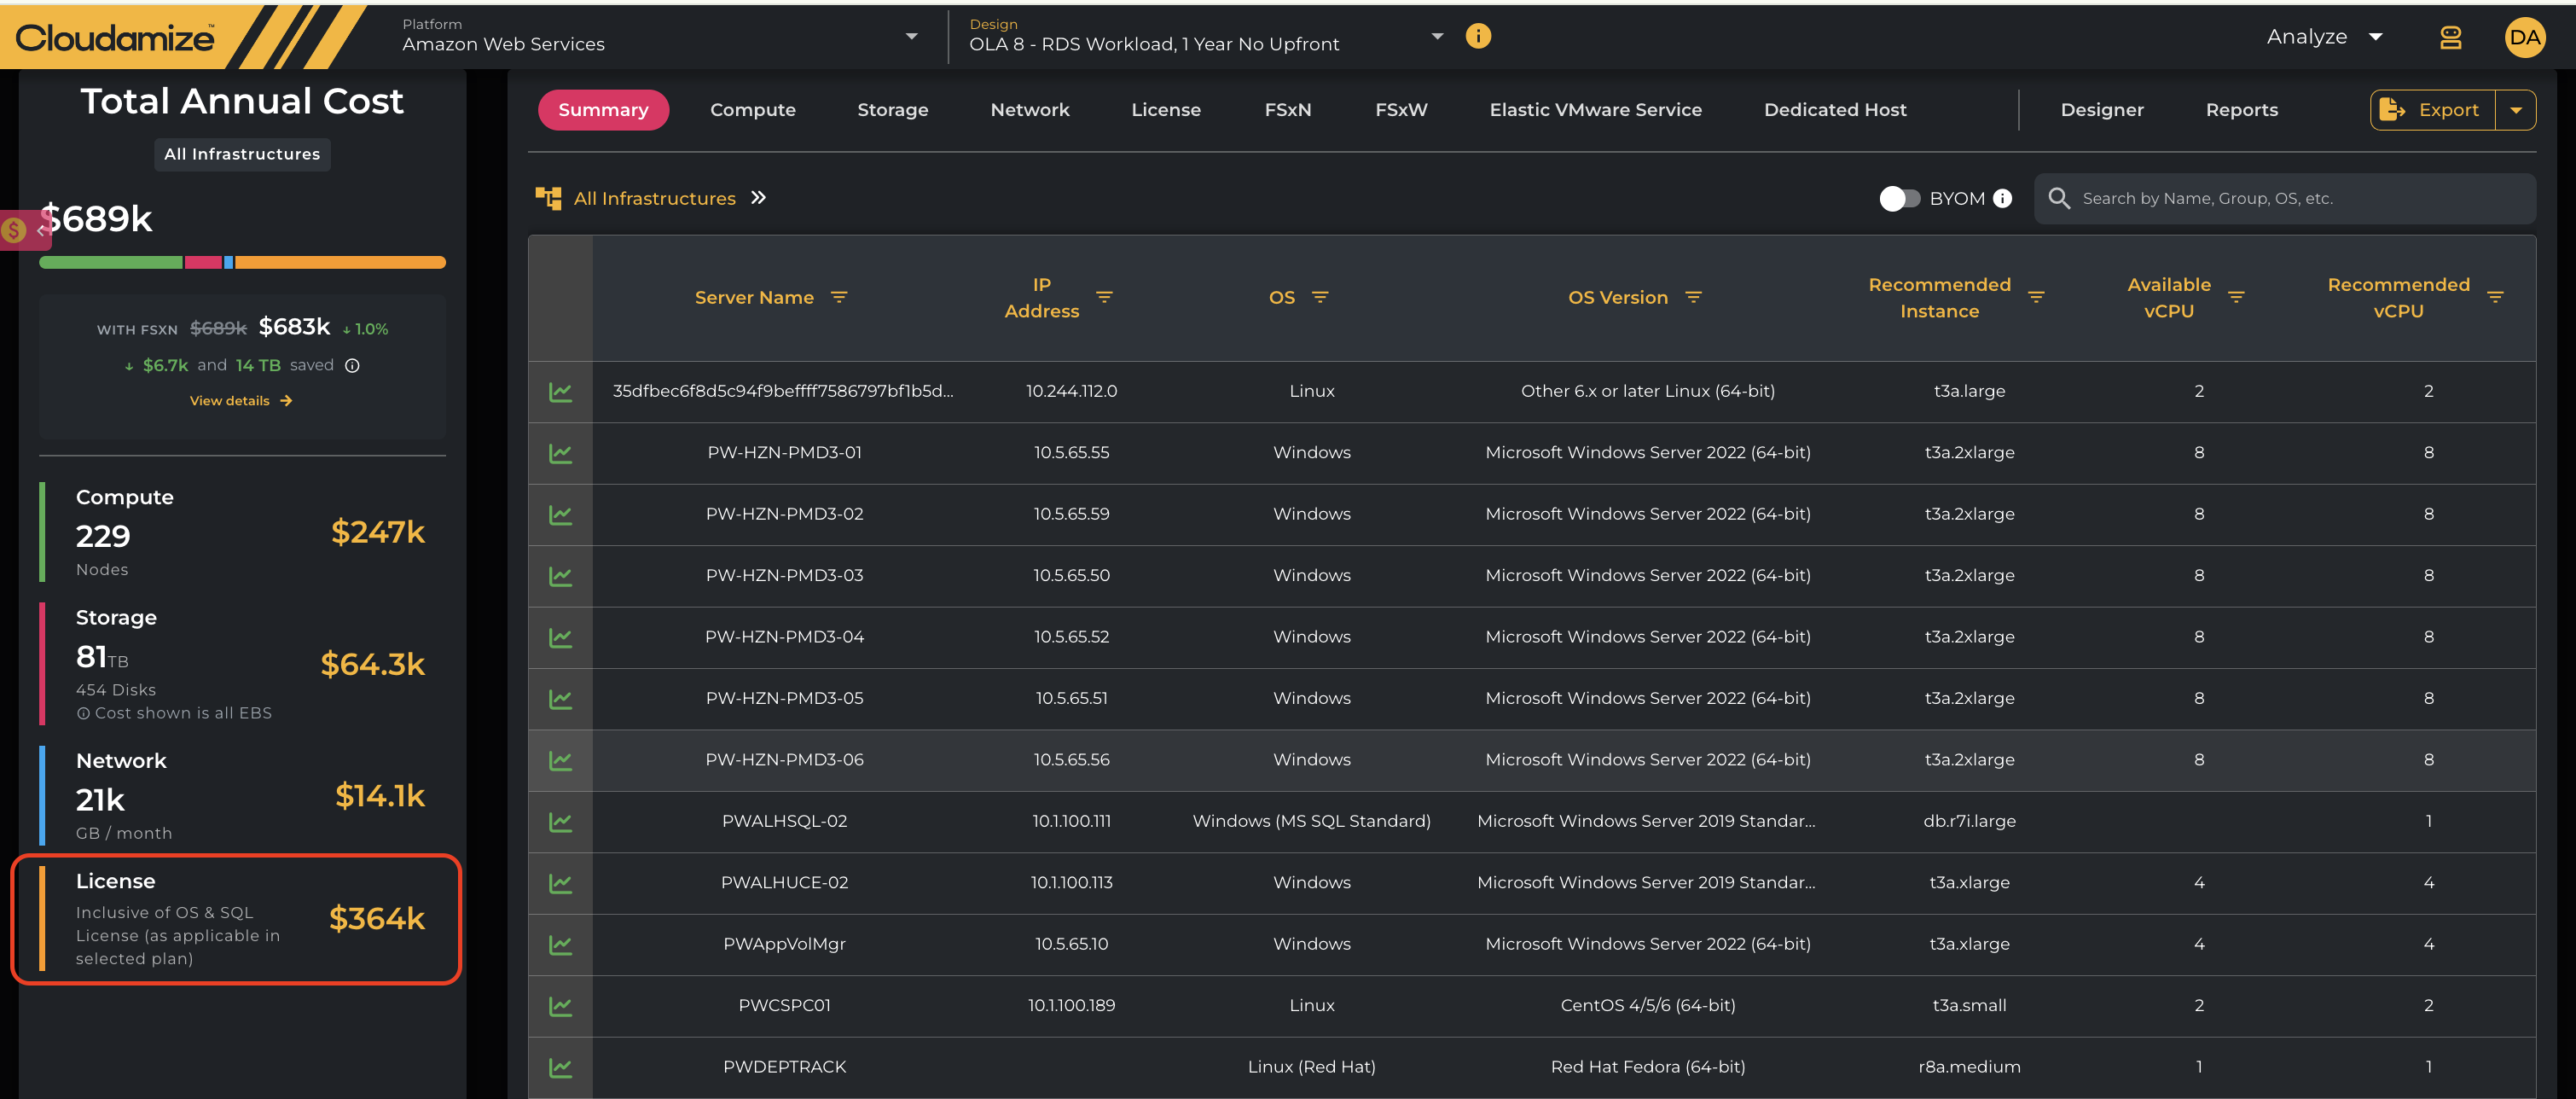Image resolution: width=2576 pixels, height=1099 pixels.
Task: Click the orange license segment of cost bar
Action: (340, 263)
